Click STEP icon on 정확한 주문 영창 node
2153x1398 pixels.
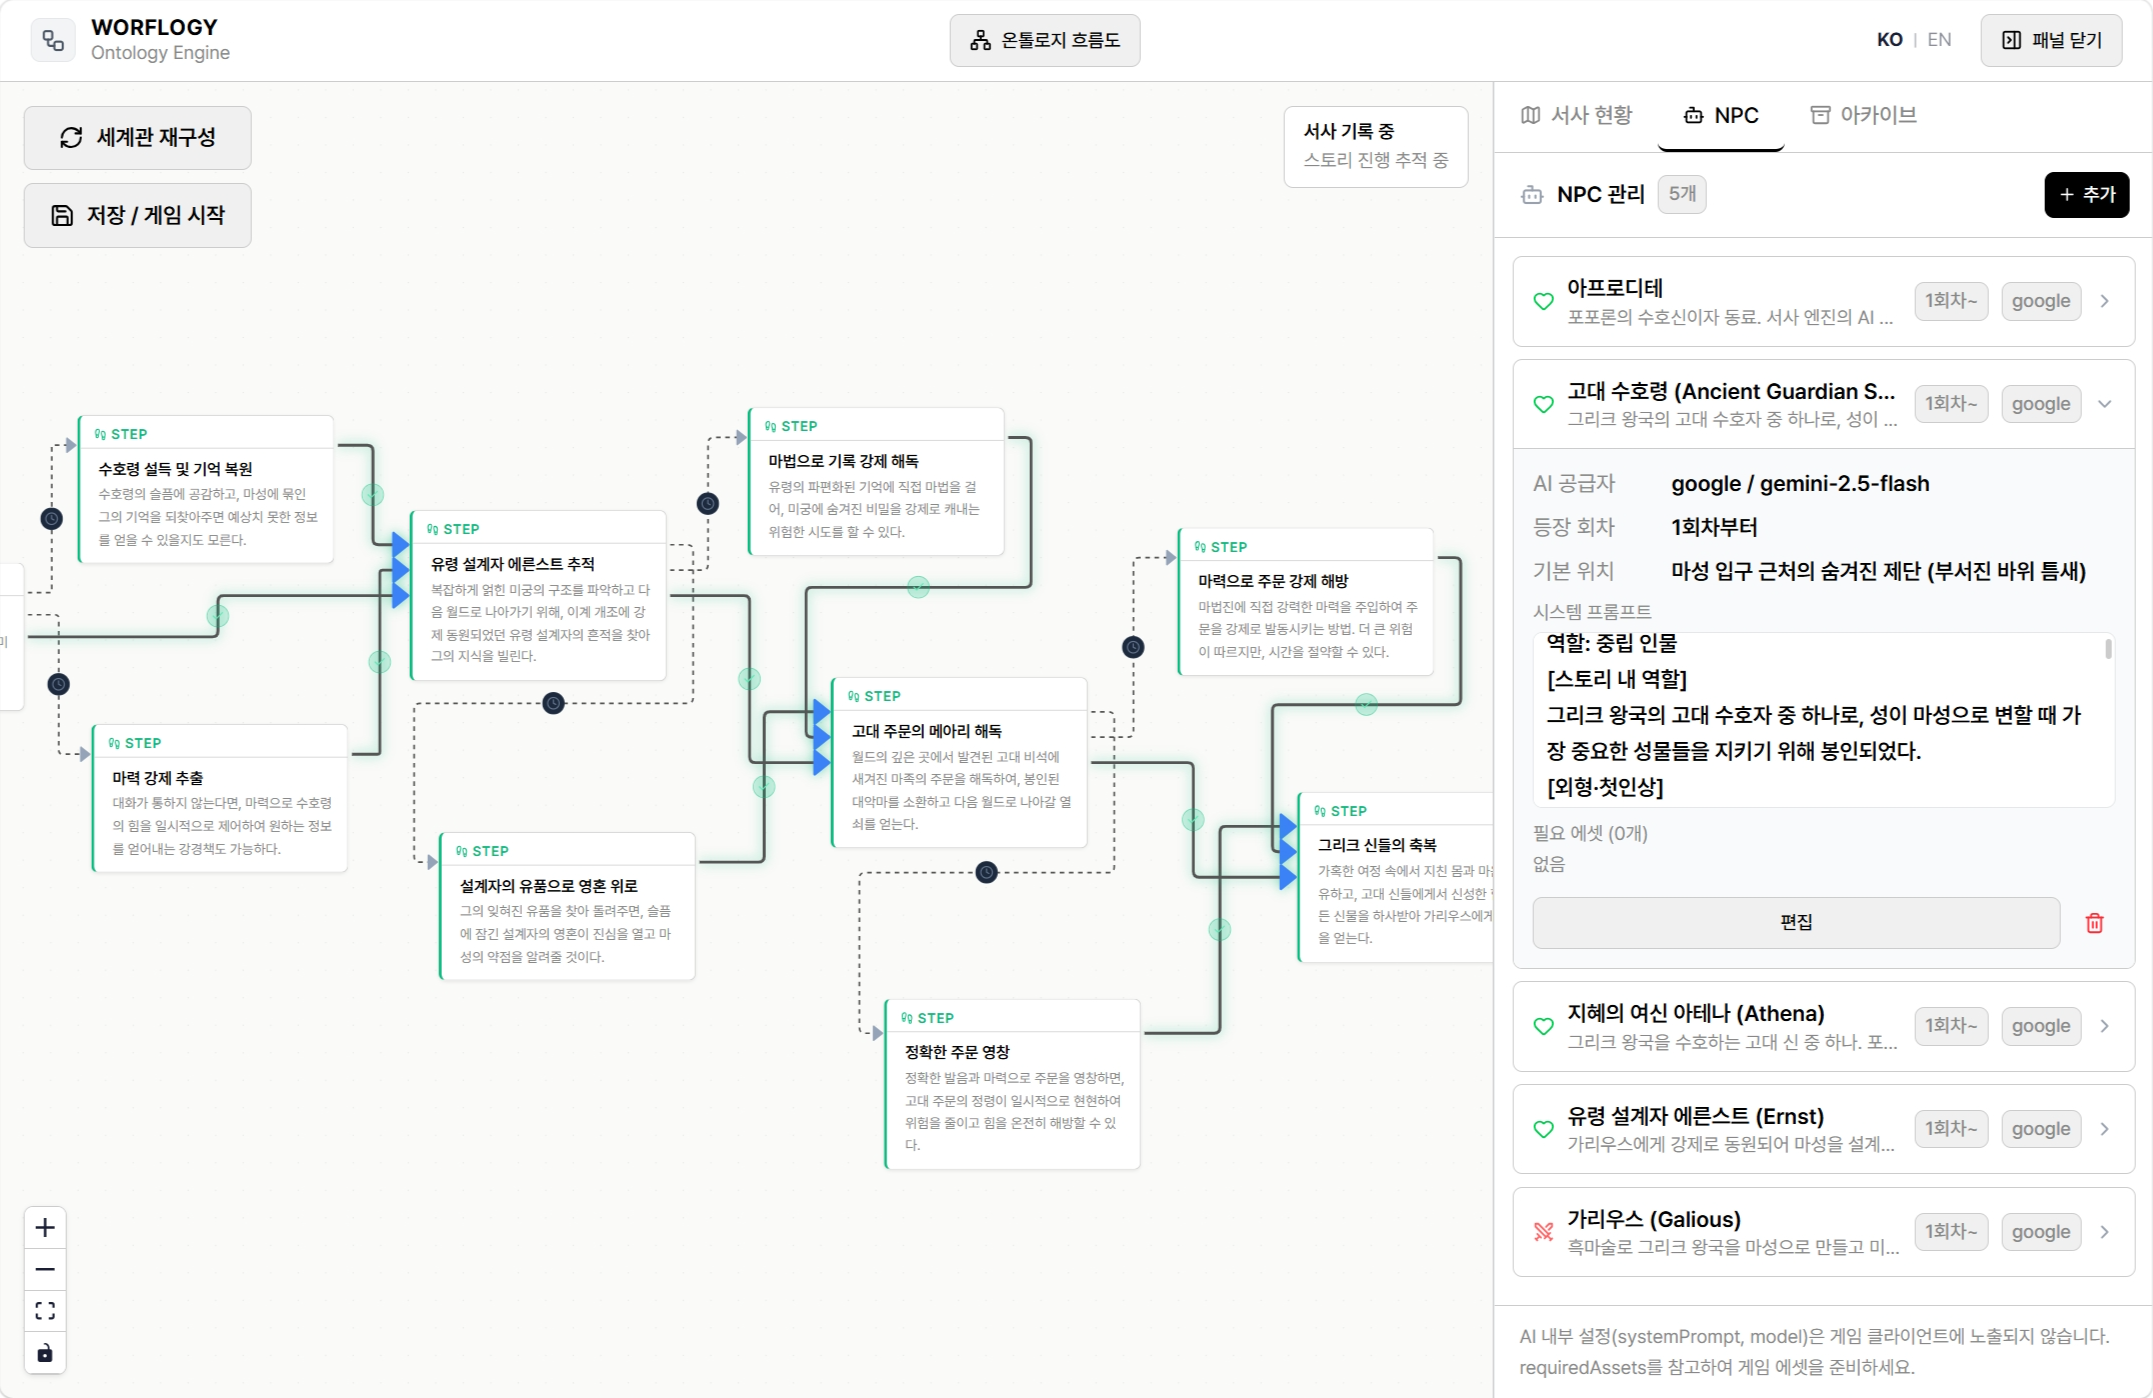(906, 1018)
